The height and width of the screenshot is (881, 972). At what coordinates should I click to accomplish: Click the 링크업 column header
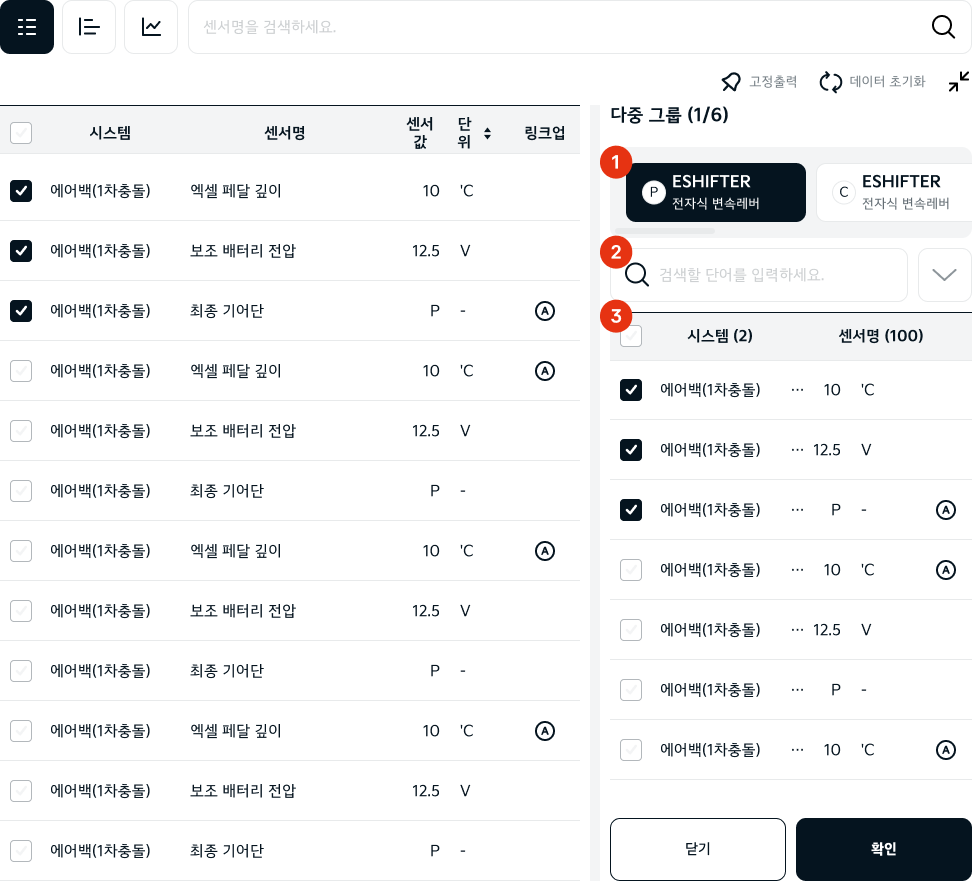tap(544, 133)
